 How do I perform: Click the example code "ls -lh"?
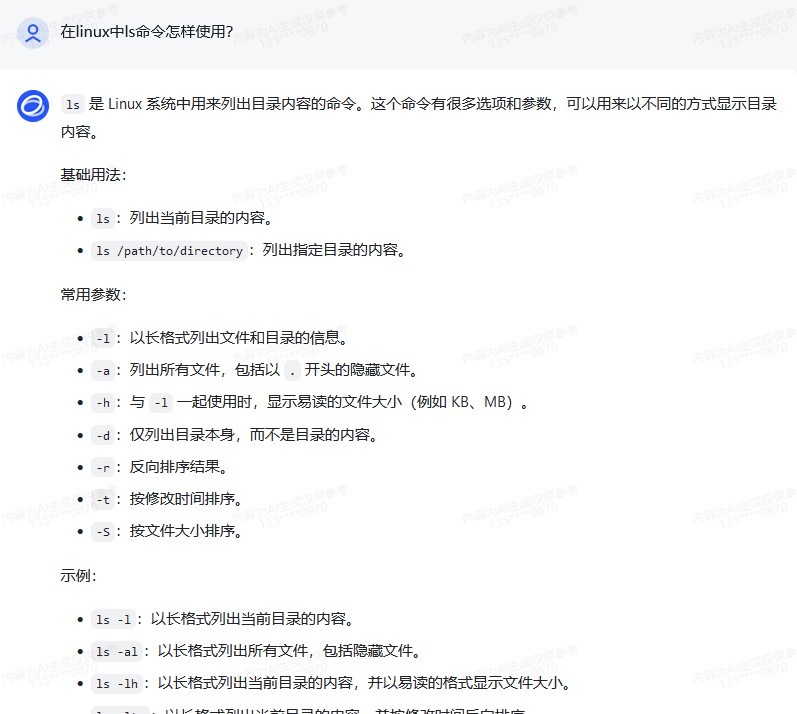point(117,684)
